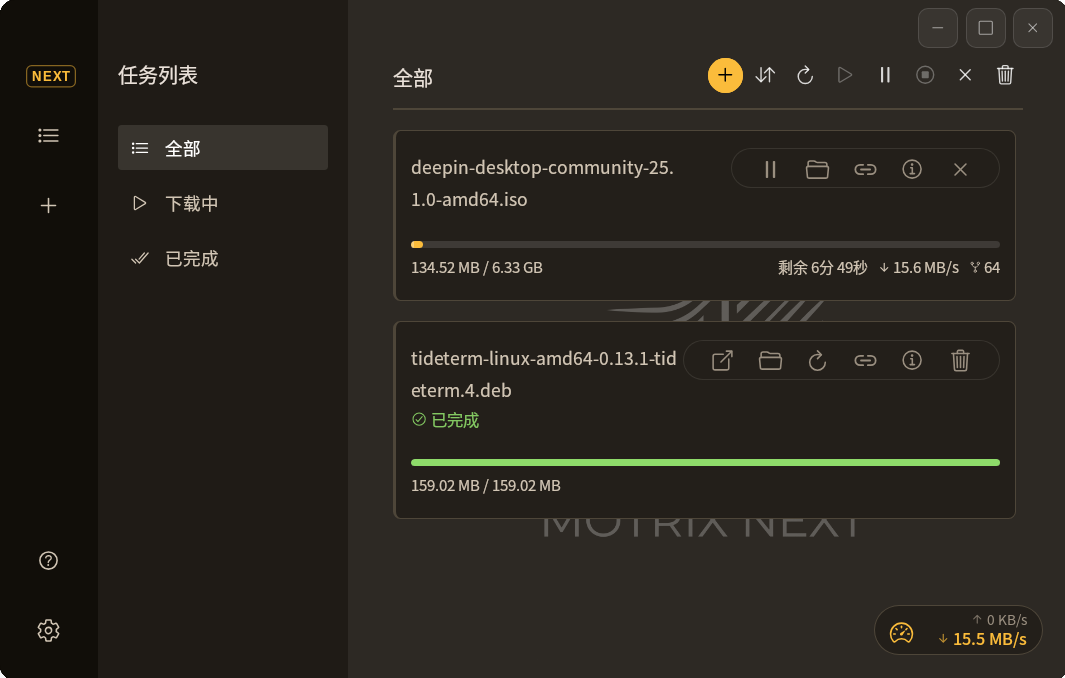Toggle sort order of the task list
Viewport: 1065px width, 678px height.
coord(765,75)
